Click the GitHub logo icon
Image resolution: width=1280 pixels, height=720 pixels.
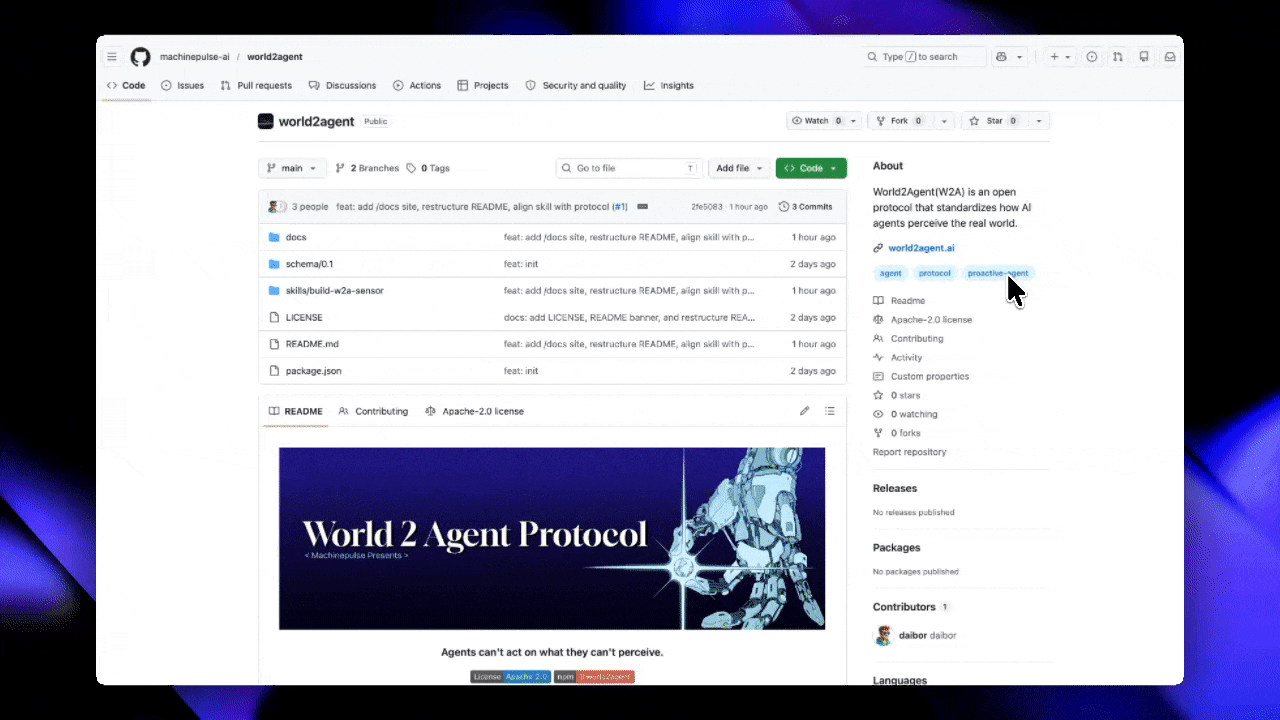point(140,57)
